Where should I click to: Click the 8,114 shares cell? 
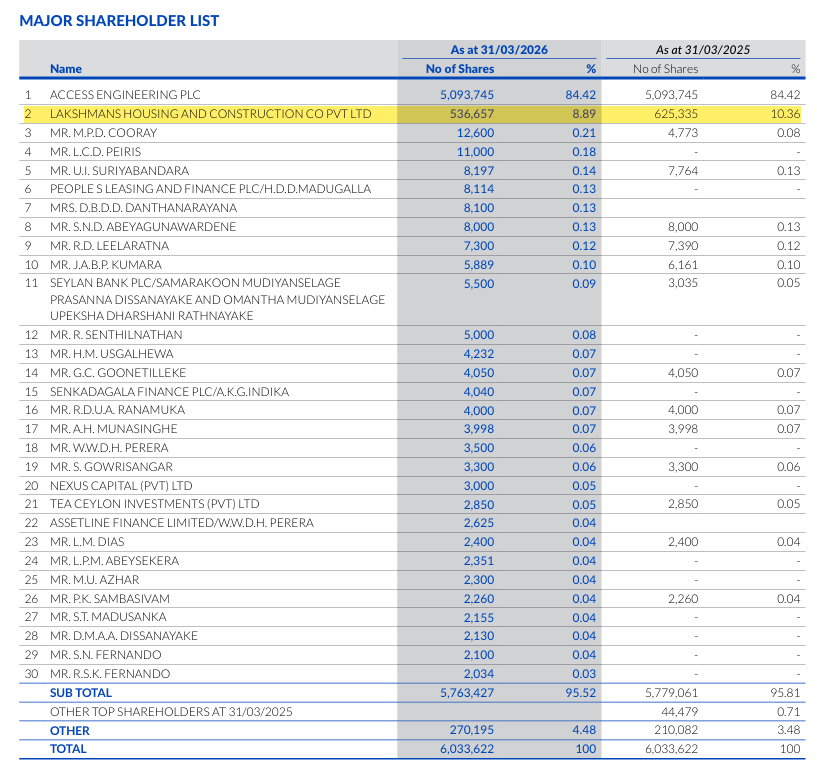479,189
